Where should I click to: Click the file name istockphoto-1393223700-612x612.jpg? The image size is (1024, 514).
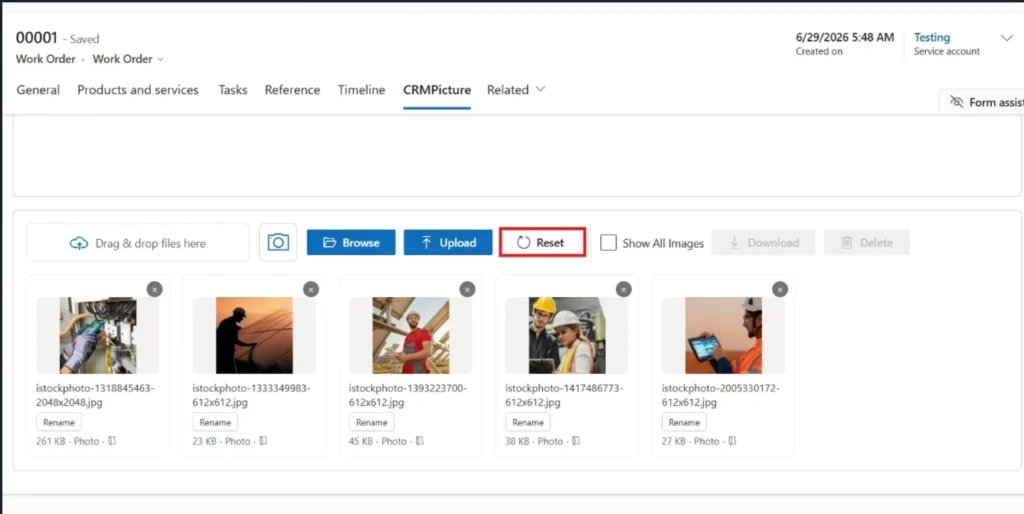[x=408, y=395]
